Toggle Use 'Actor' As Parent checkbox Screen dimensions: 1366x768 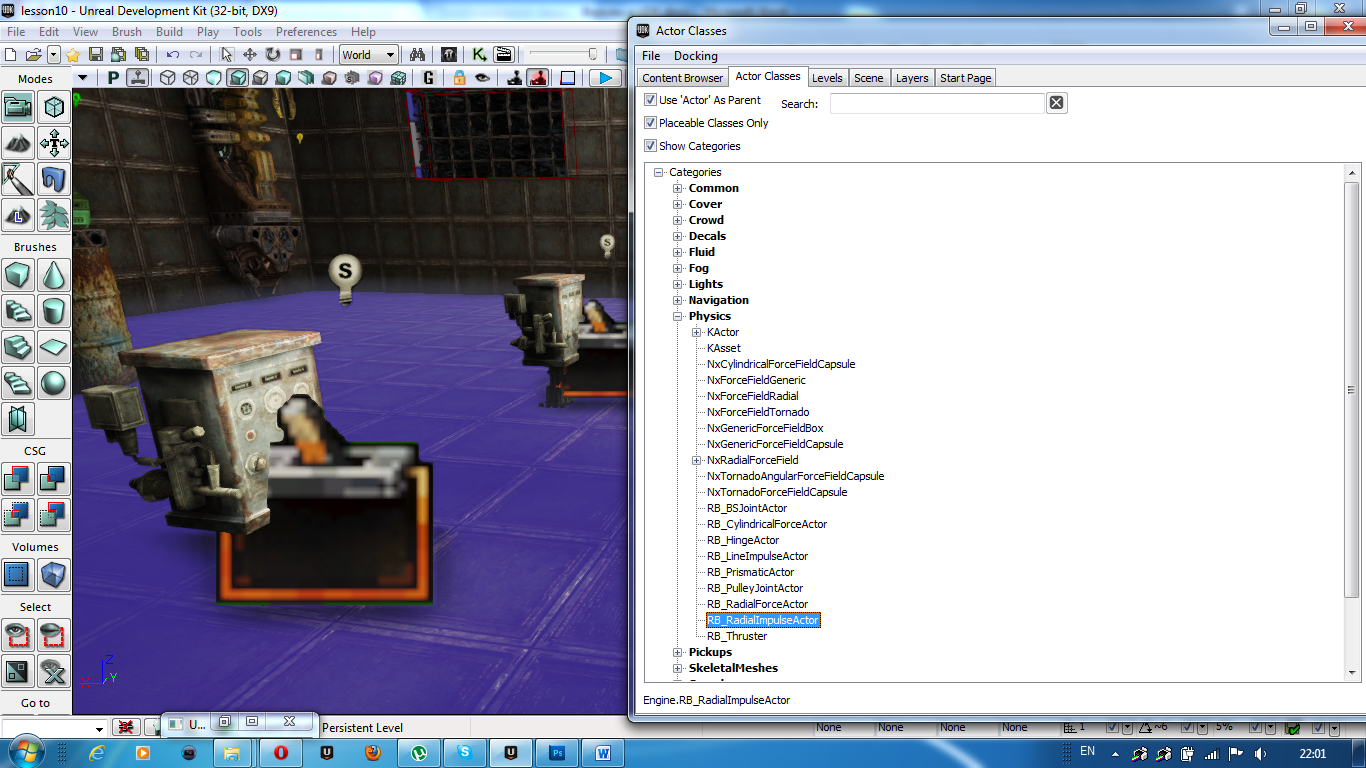tap(651, 100)
